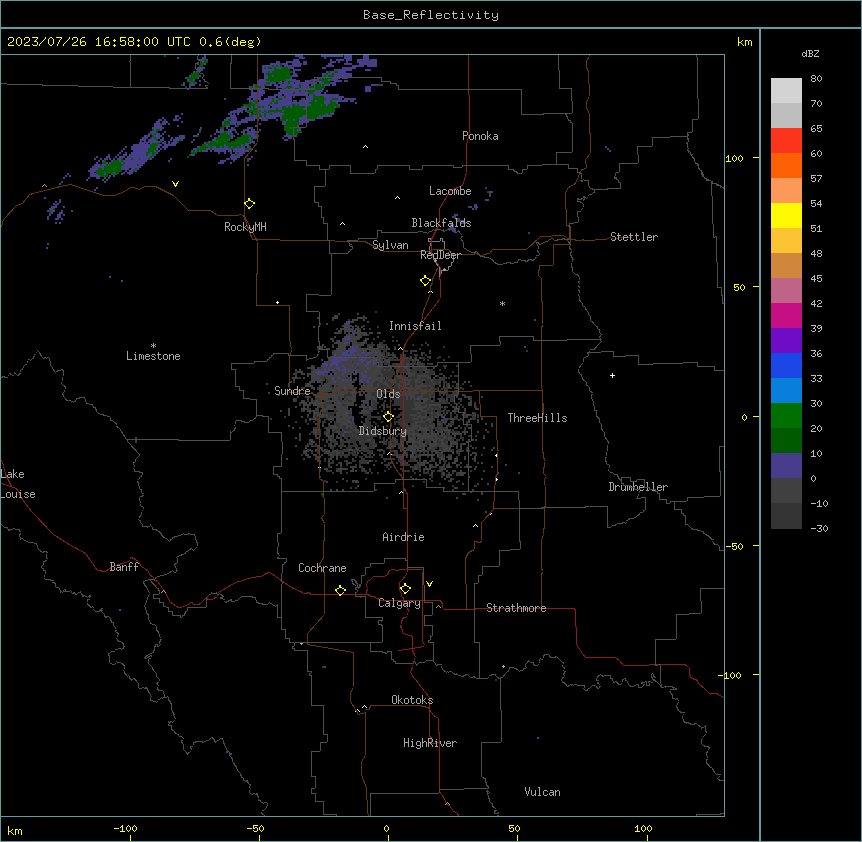Click the dark blue 36-33 dBZ swatch
The image size is (862, 842).
786,365
